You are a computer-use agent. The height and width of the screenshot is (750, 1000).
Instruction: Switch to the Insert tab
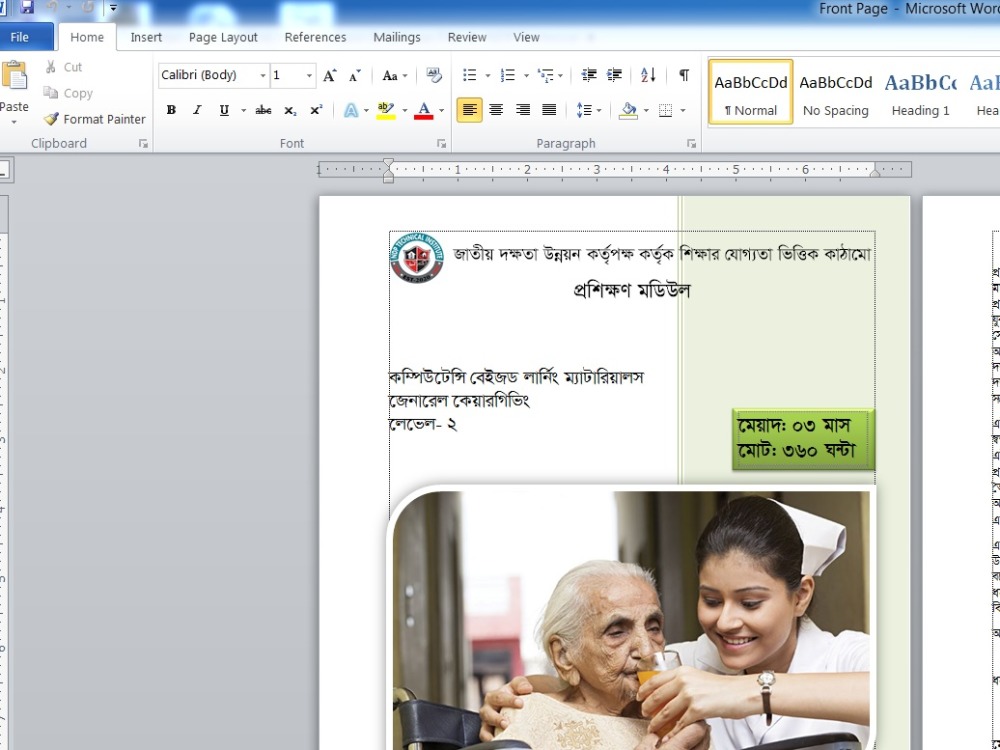tap(146, 37)
